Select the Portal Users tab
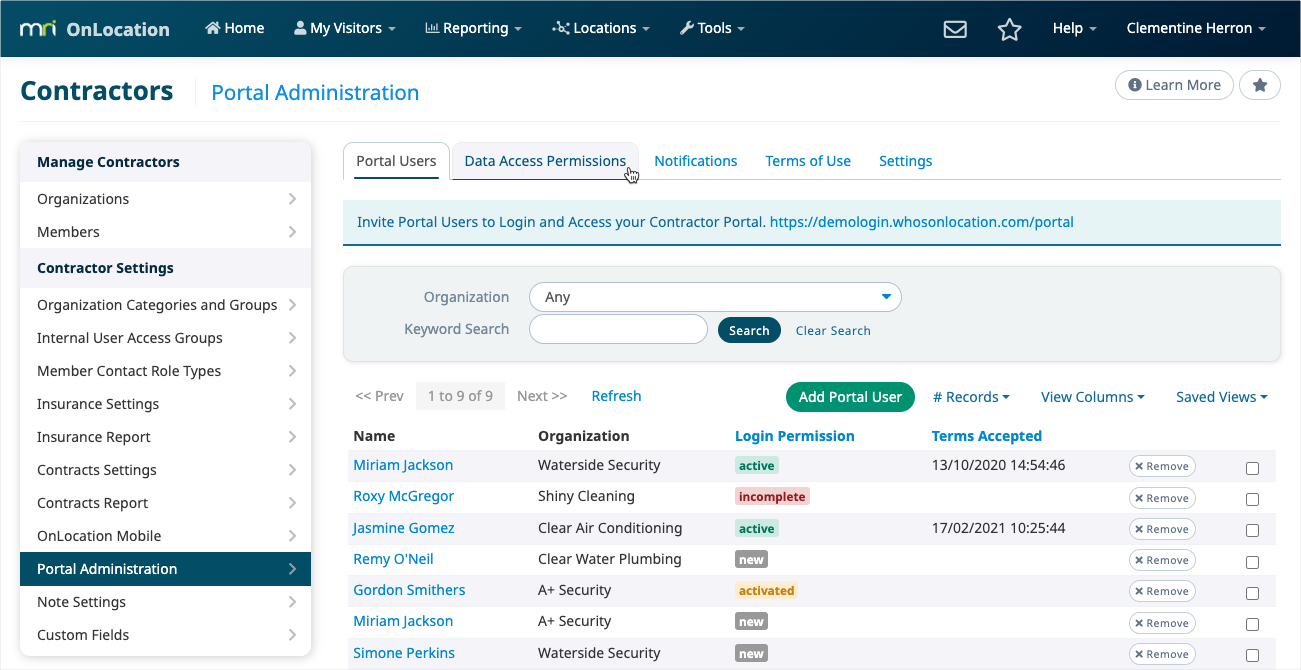Image resolution: width=1301 pixels, height=670 pixels. 396,161
